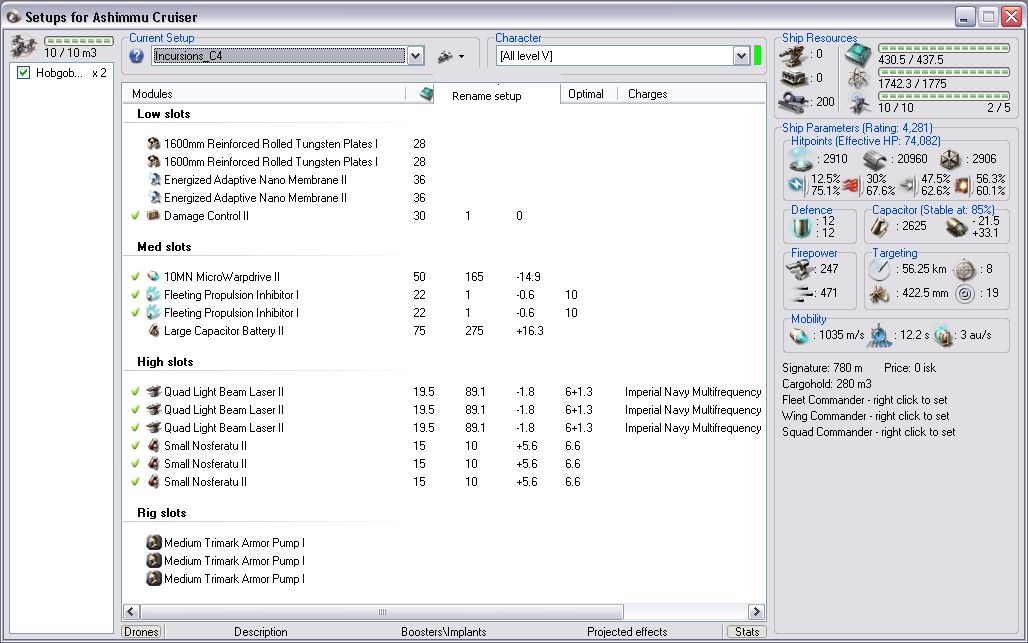Click the turret firepower icon showing 247
Viewport: 1028px width, 643px height.
799,269
